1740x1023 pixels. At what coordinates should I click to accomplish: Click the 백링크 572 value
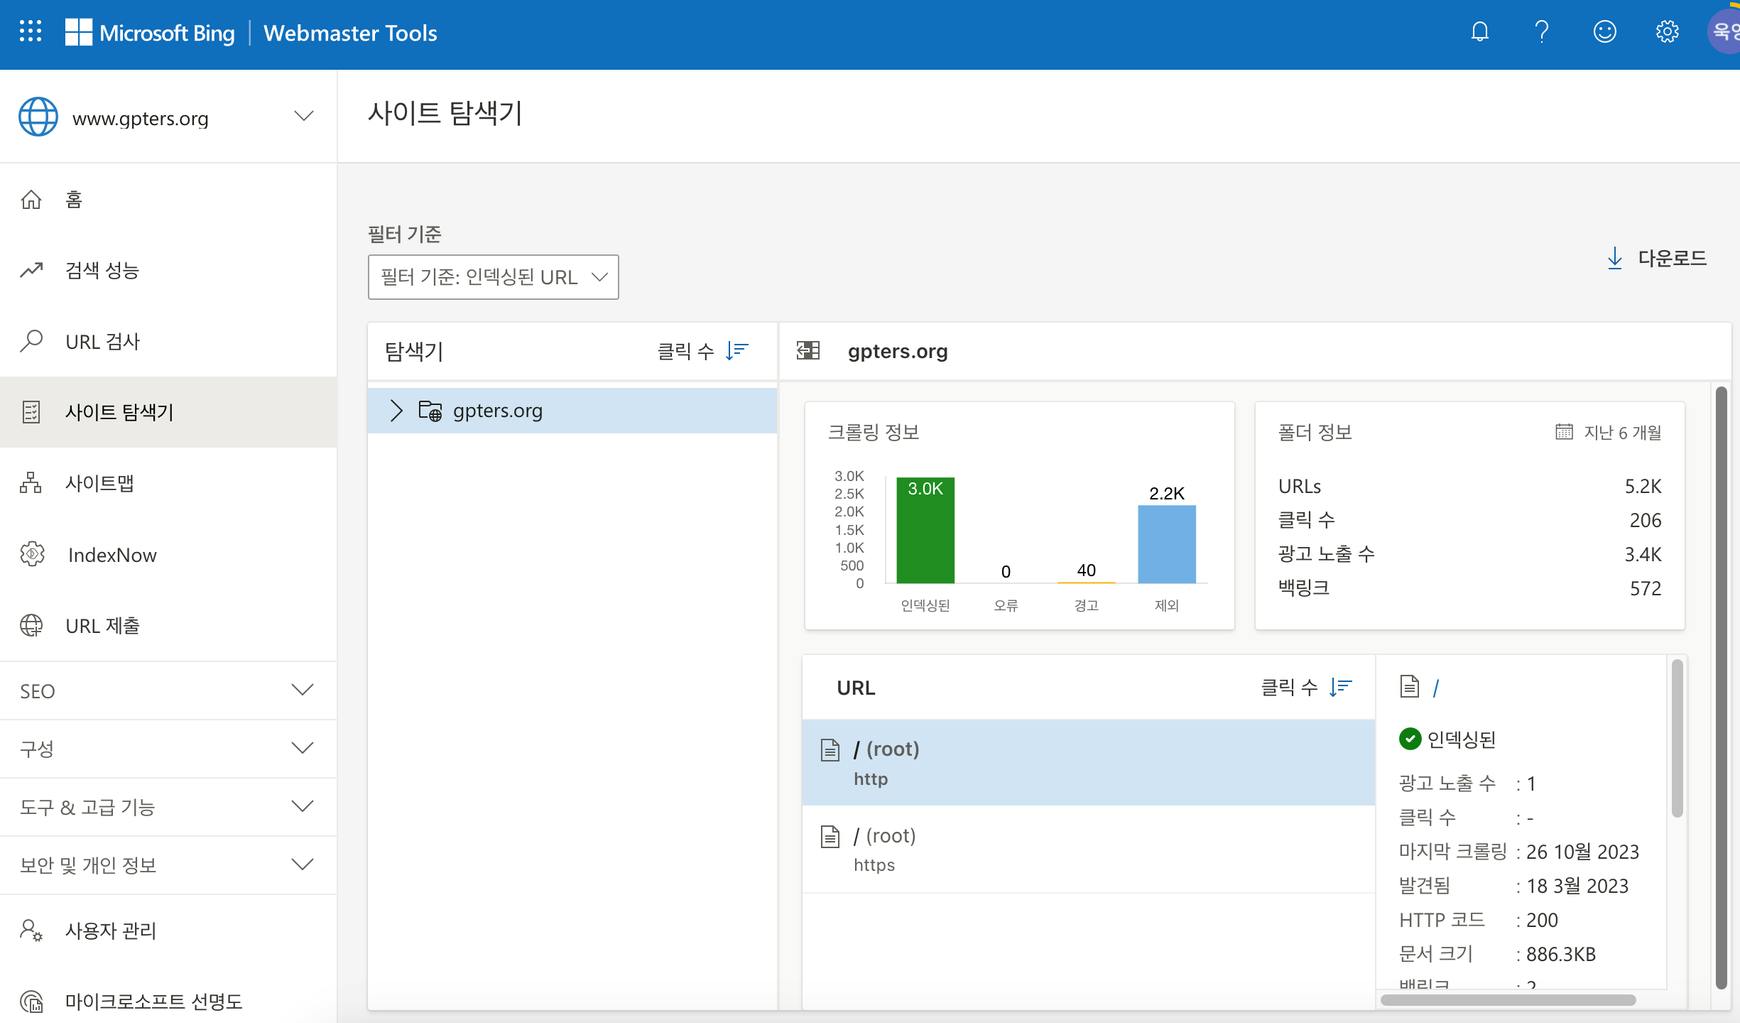point(1645,588)
